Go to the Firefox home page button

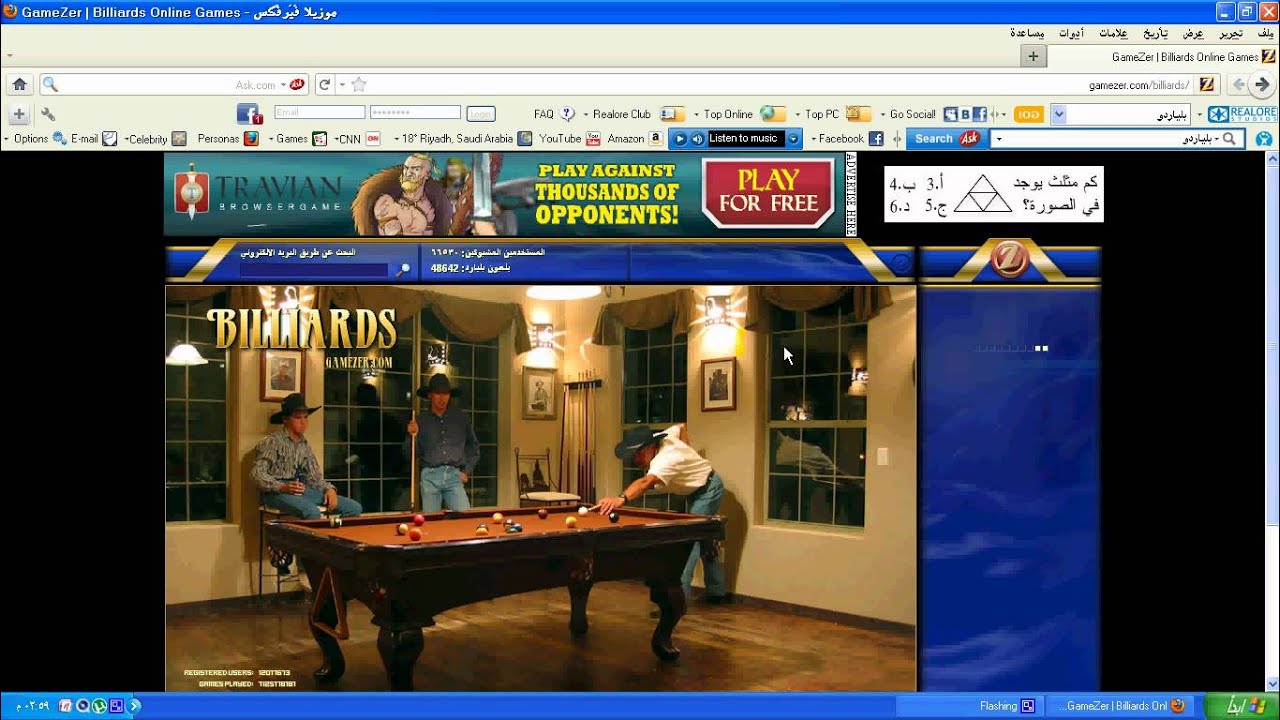point(19,85)
